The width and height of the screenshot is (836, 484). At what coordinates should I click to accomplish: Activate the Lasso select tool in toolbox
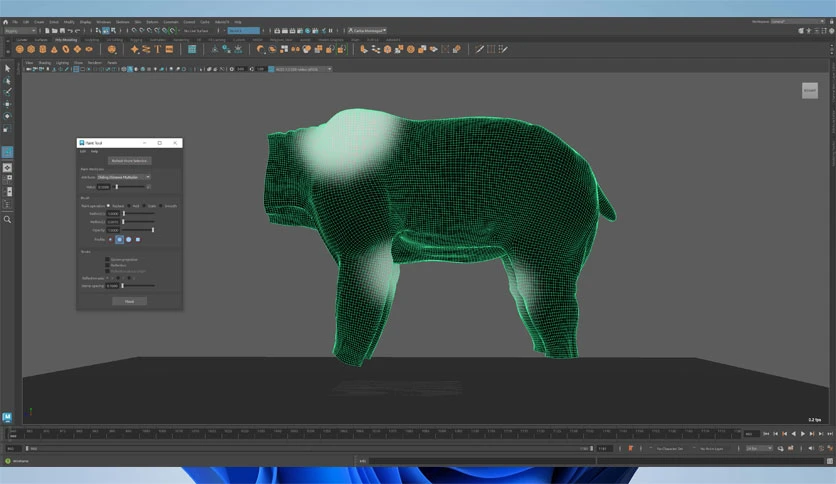pos(7,80)
